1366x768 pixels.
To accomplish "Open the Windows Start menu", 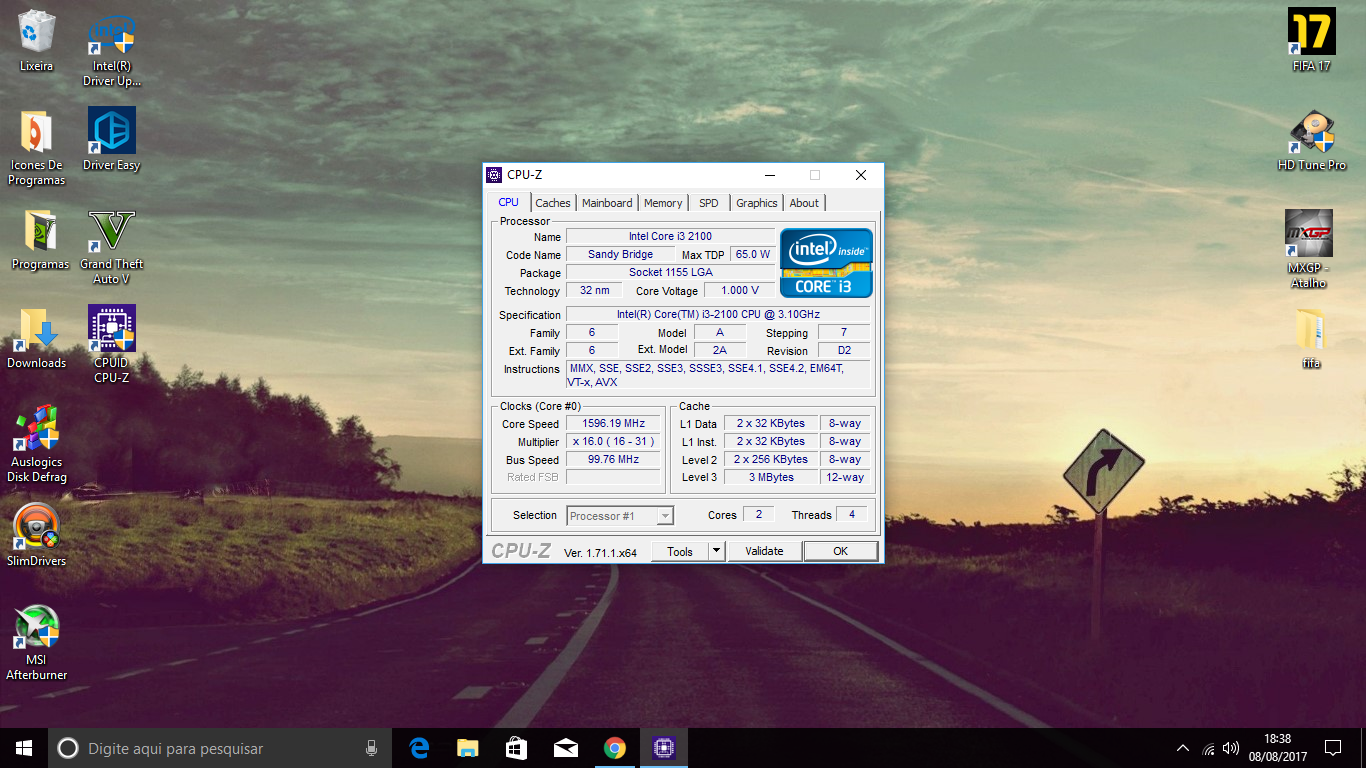I will pos(24,748).
